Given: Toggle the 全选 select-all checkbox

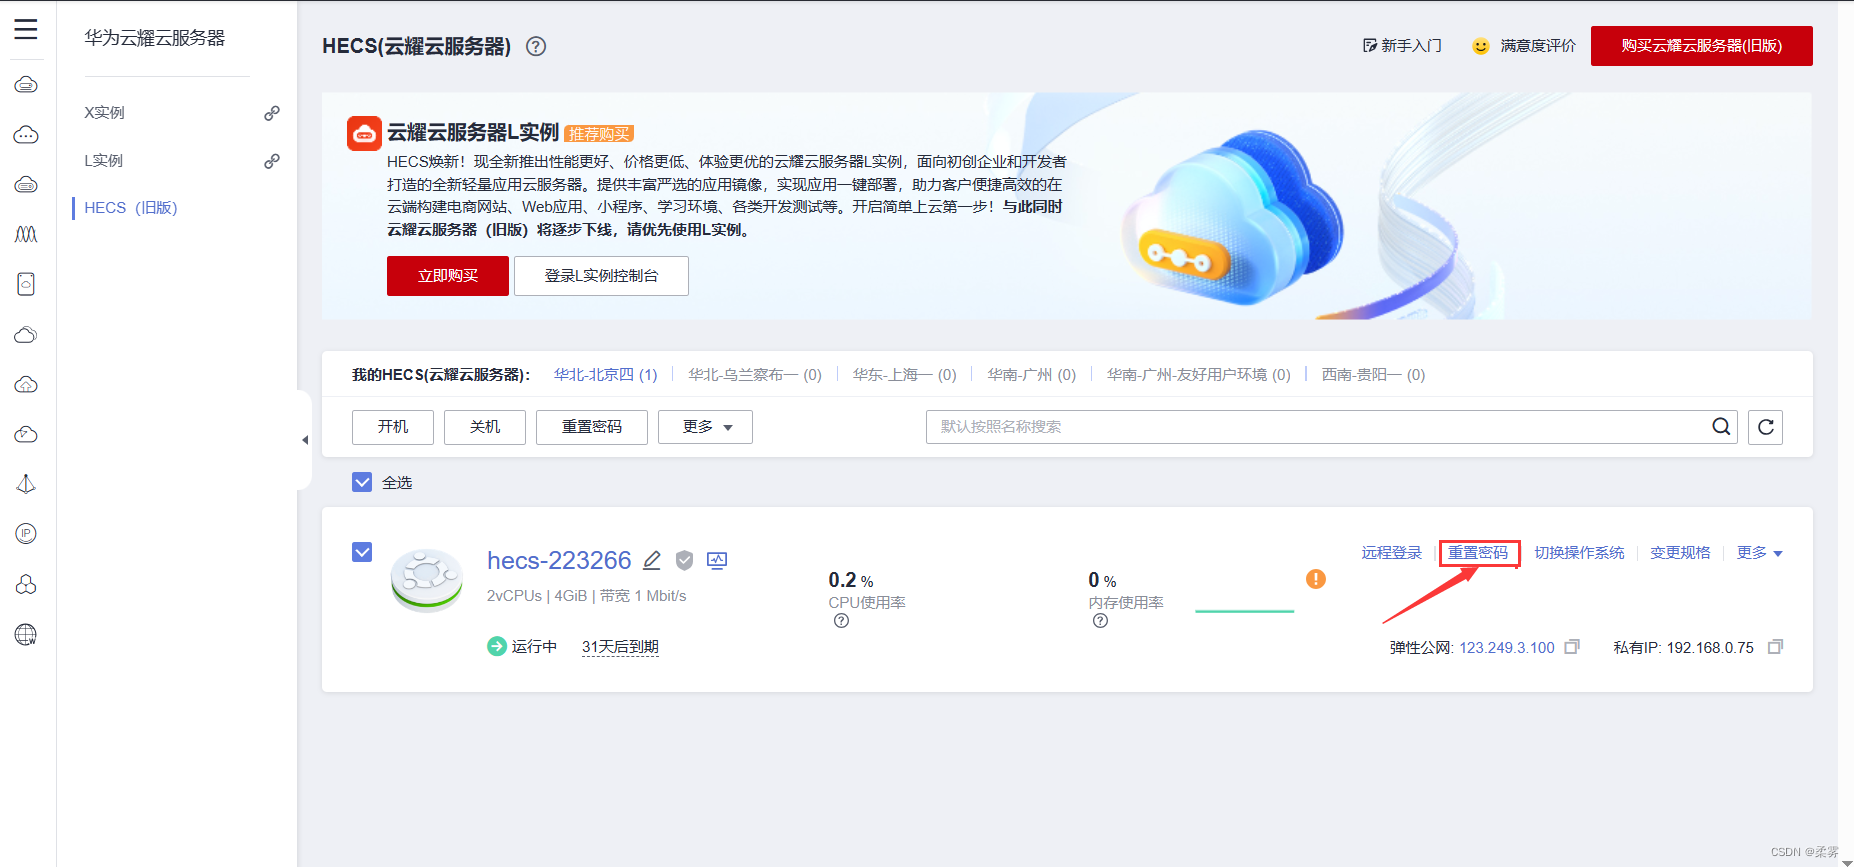Looking at the screenshot, I should (362, 483).
